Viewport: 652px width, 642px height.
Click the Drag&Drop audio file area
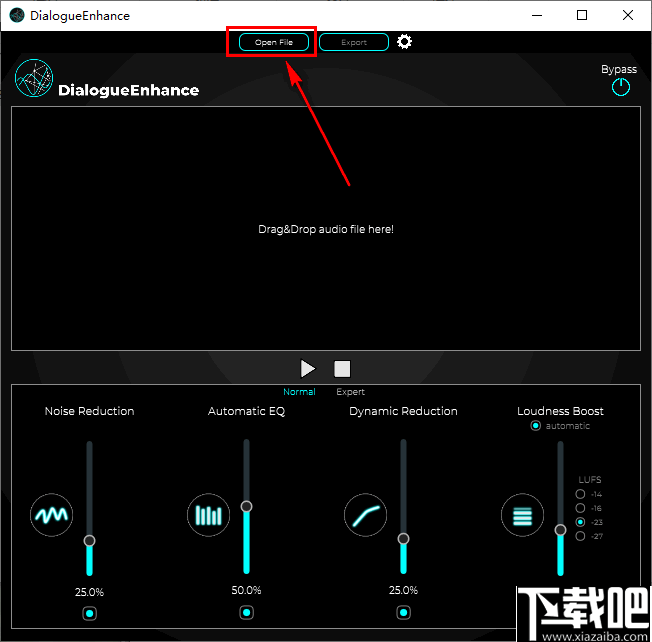click(x=326, y=229)
